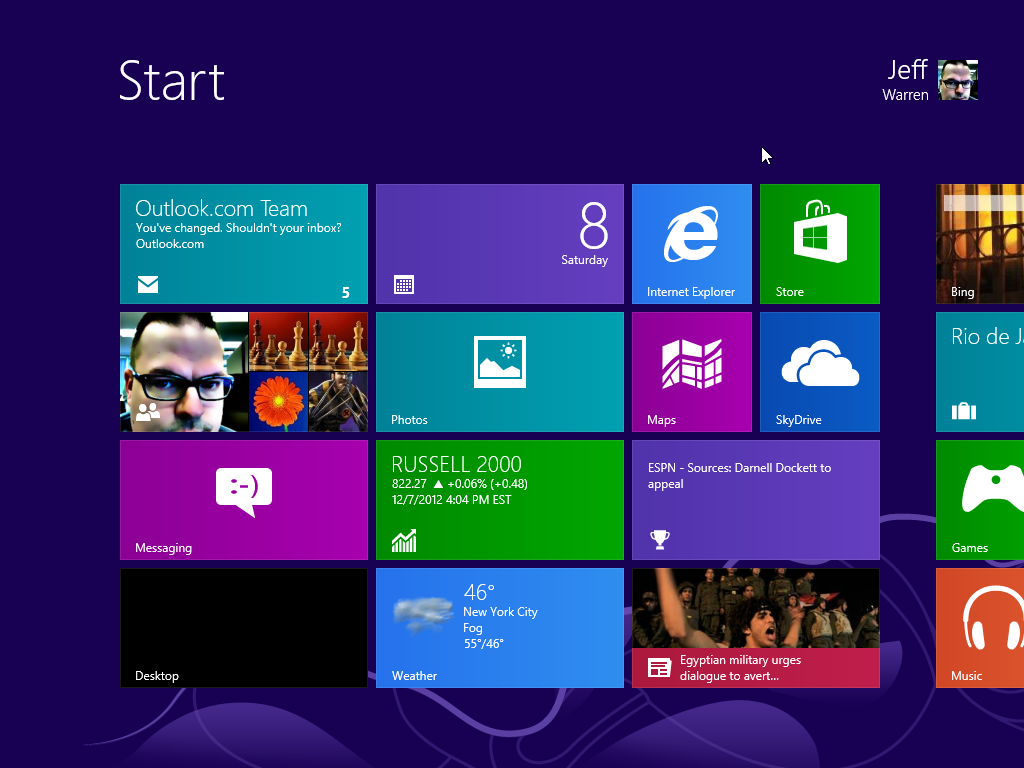The height and width of the screenshot is (768, 1024).
Task: Click the "822.27" index value text
Action: click(409, 484)
